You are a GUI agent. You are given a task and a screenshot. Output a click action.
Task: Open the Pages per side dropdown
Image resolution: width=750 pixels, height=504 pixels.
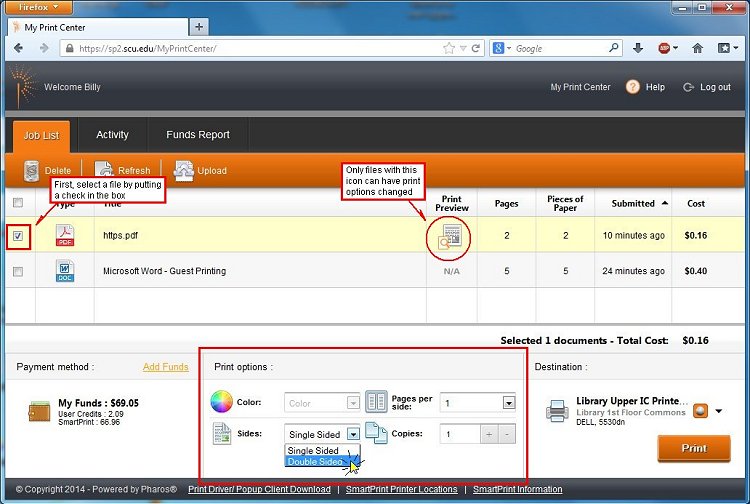[x=508, y=402]
